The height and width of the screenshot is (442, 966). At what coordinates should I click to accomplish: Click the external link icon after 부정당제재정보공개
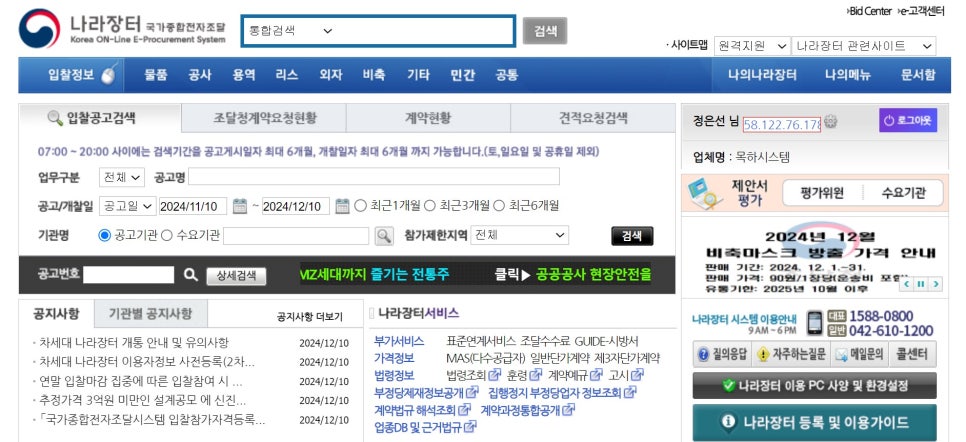[473, 392]
